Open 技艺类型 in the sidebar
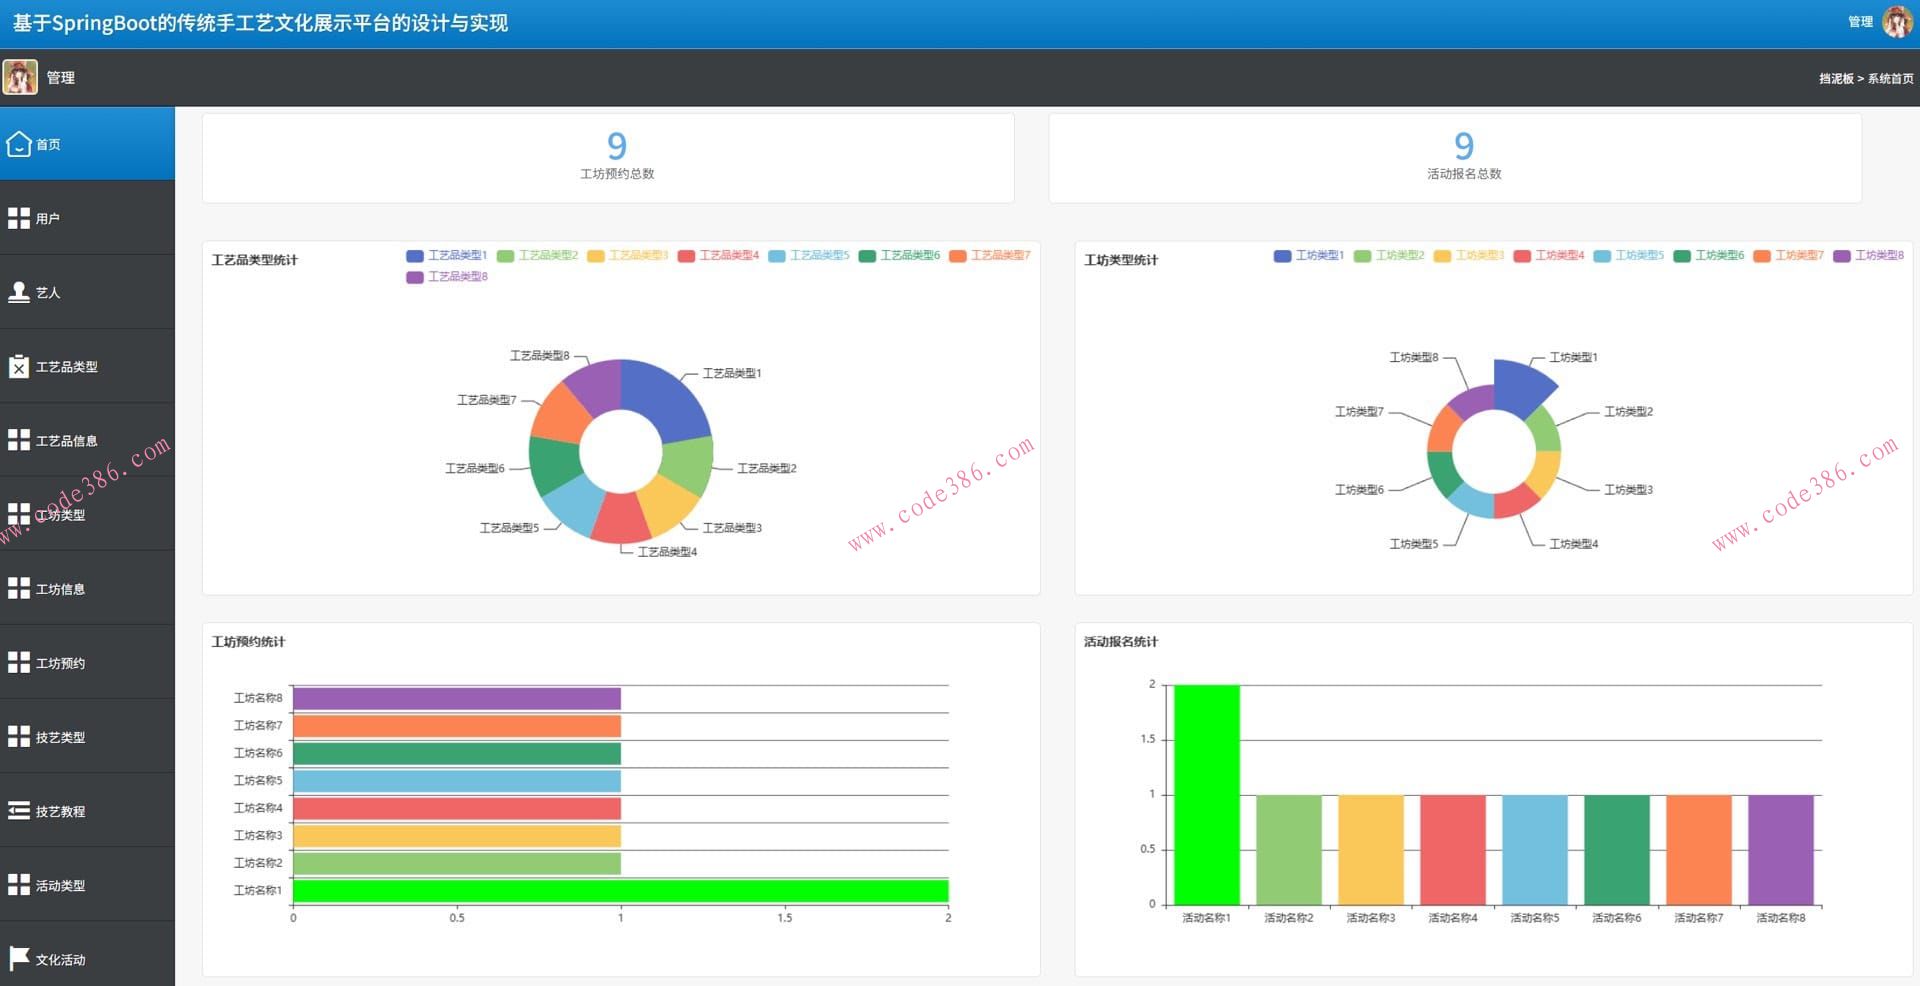 [x=87, y=736]
